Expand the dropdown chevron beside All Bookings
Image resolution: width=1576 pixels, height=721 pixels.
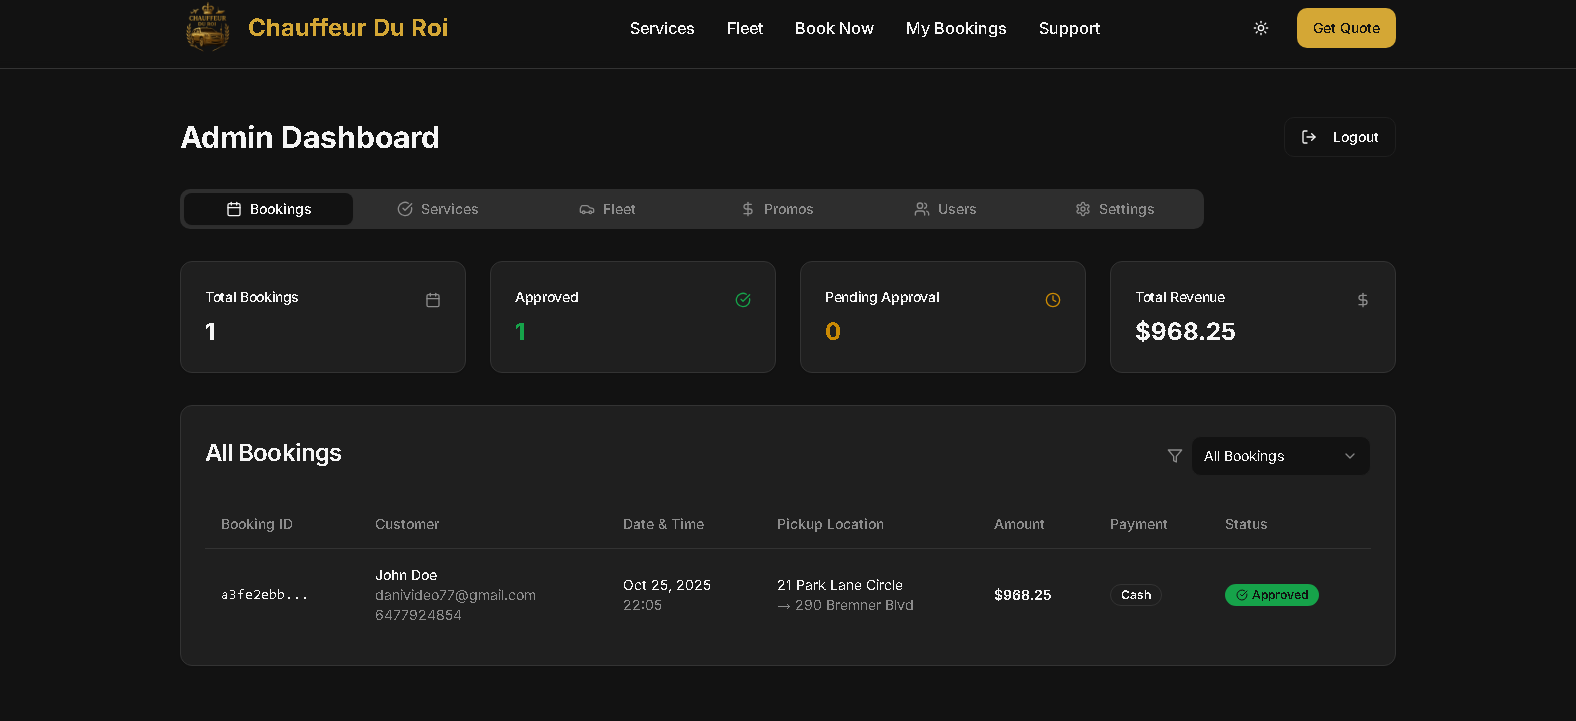coord(1350,456)
